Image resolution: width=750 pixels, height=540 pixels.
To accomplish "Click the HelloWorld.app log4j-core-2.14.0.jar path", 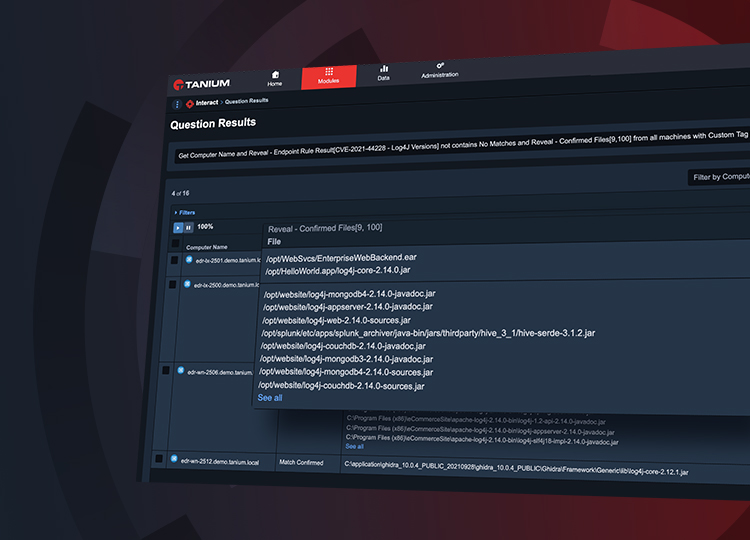I will (338, 271).
